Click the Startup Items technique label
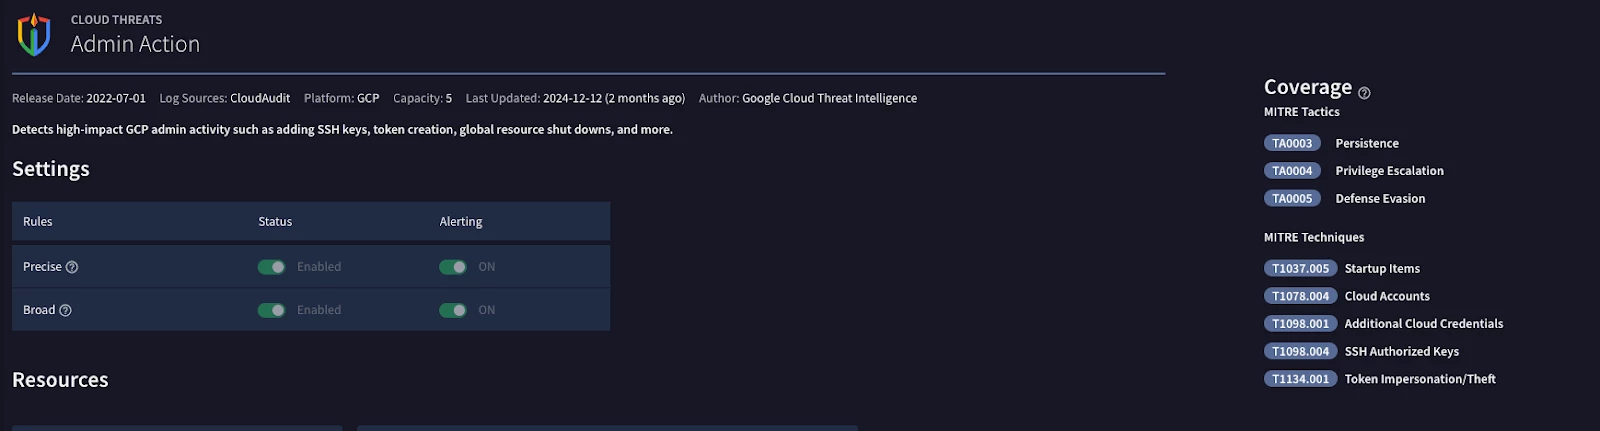 [1382, 268]
